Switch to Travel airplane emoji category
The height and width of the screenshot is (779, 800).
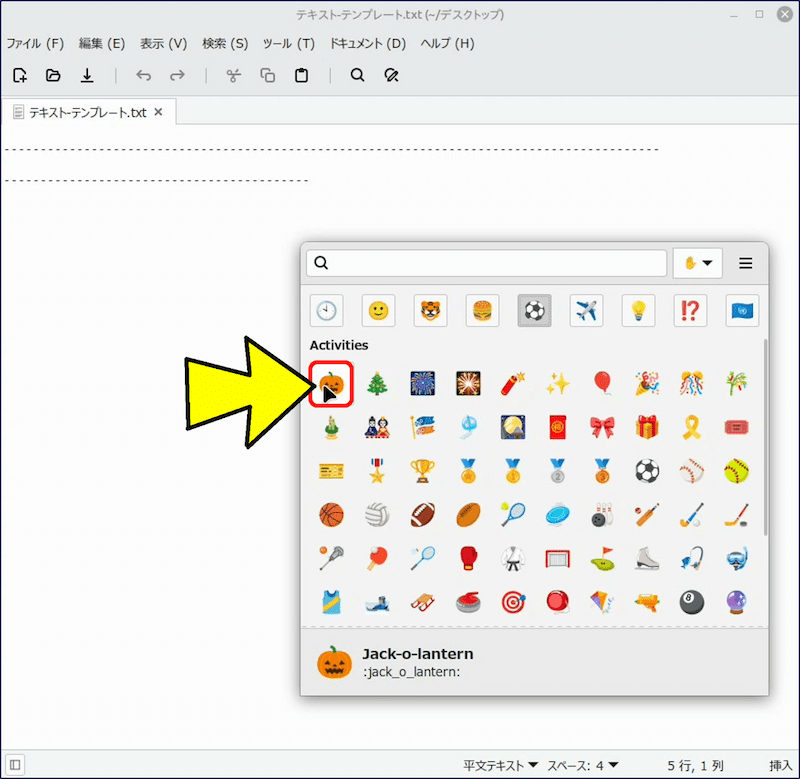click(x=586, y=311)
